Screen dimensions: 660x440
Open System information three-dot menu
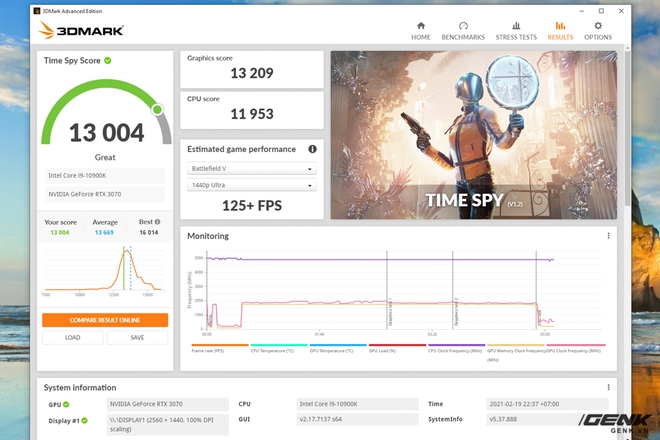[x=608, y=387]
